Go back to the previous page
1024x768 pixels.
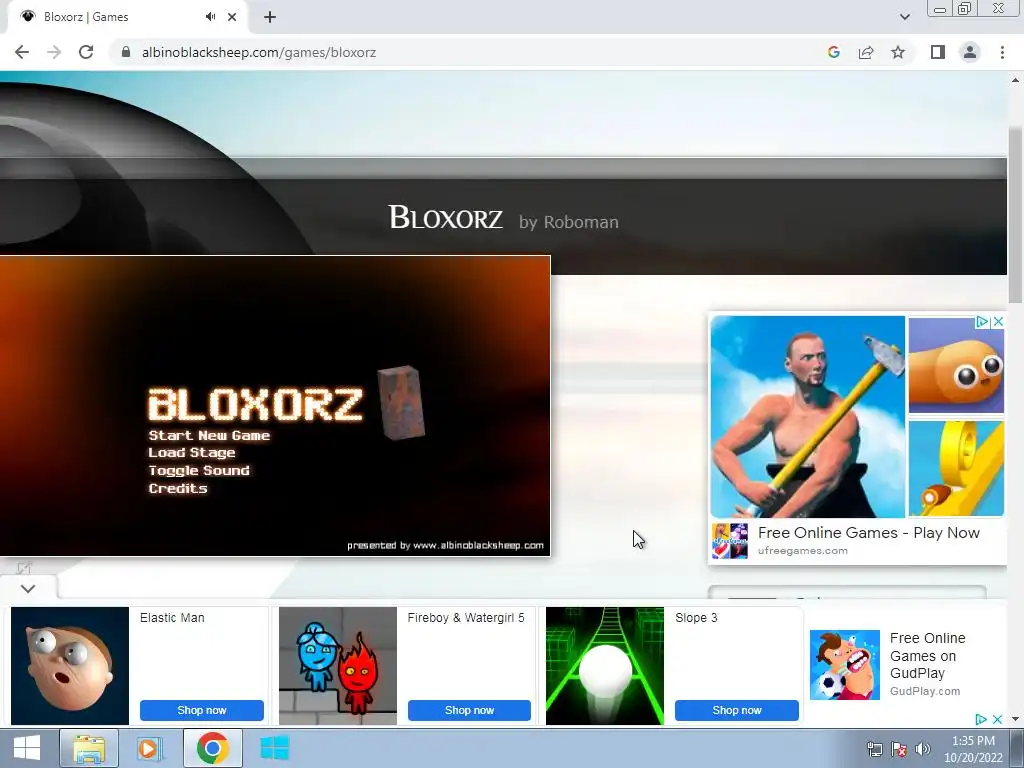click(x=22, y=52)
